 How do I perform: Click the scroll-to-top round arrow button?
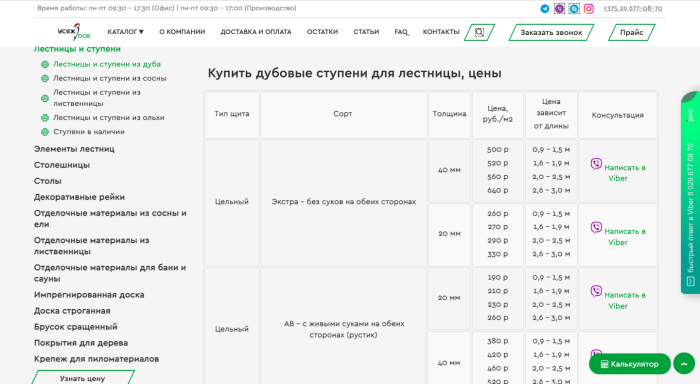point(684,363)
